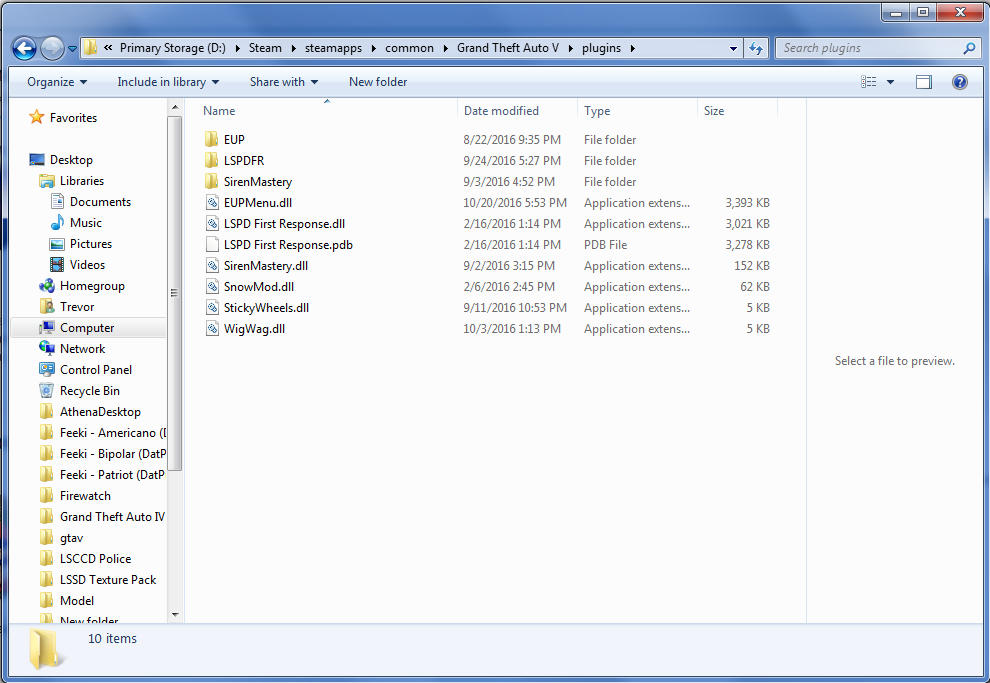Image resolution: width=990 pixels, height=683 pixels.
Task: Create a New folder
Action: 378,82
